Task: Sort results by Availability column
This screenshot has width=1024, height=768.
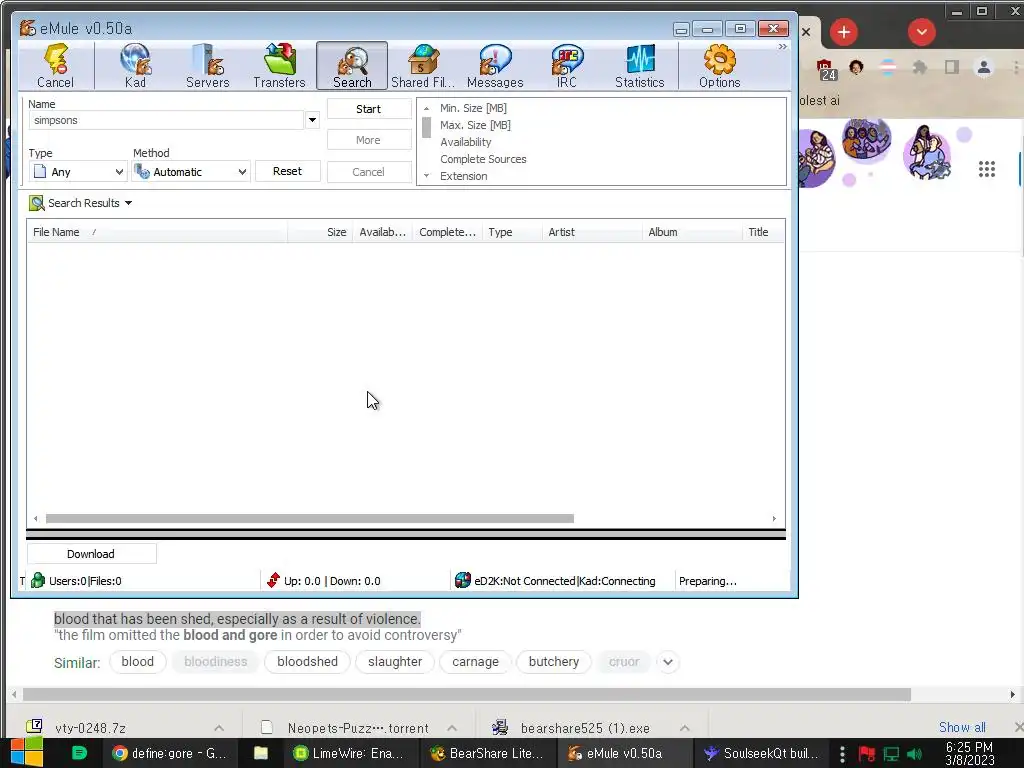Action: [x=382, y=232]
